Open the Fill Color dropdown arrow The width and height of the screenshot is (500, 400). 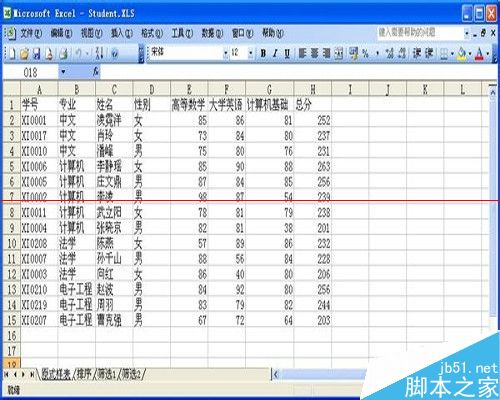[470, 53]
